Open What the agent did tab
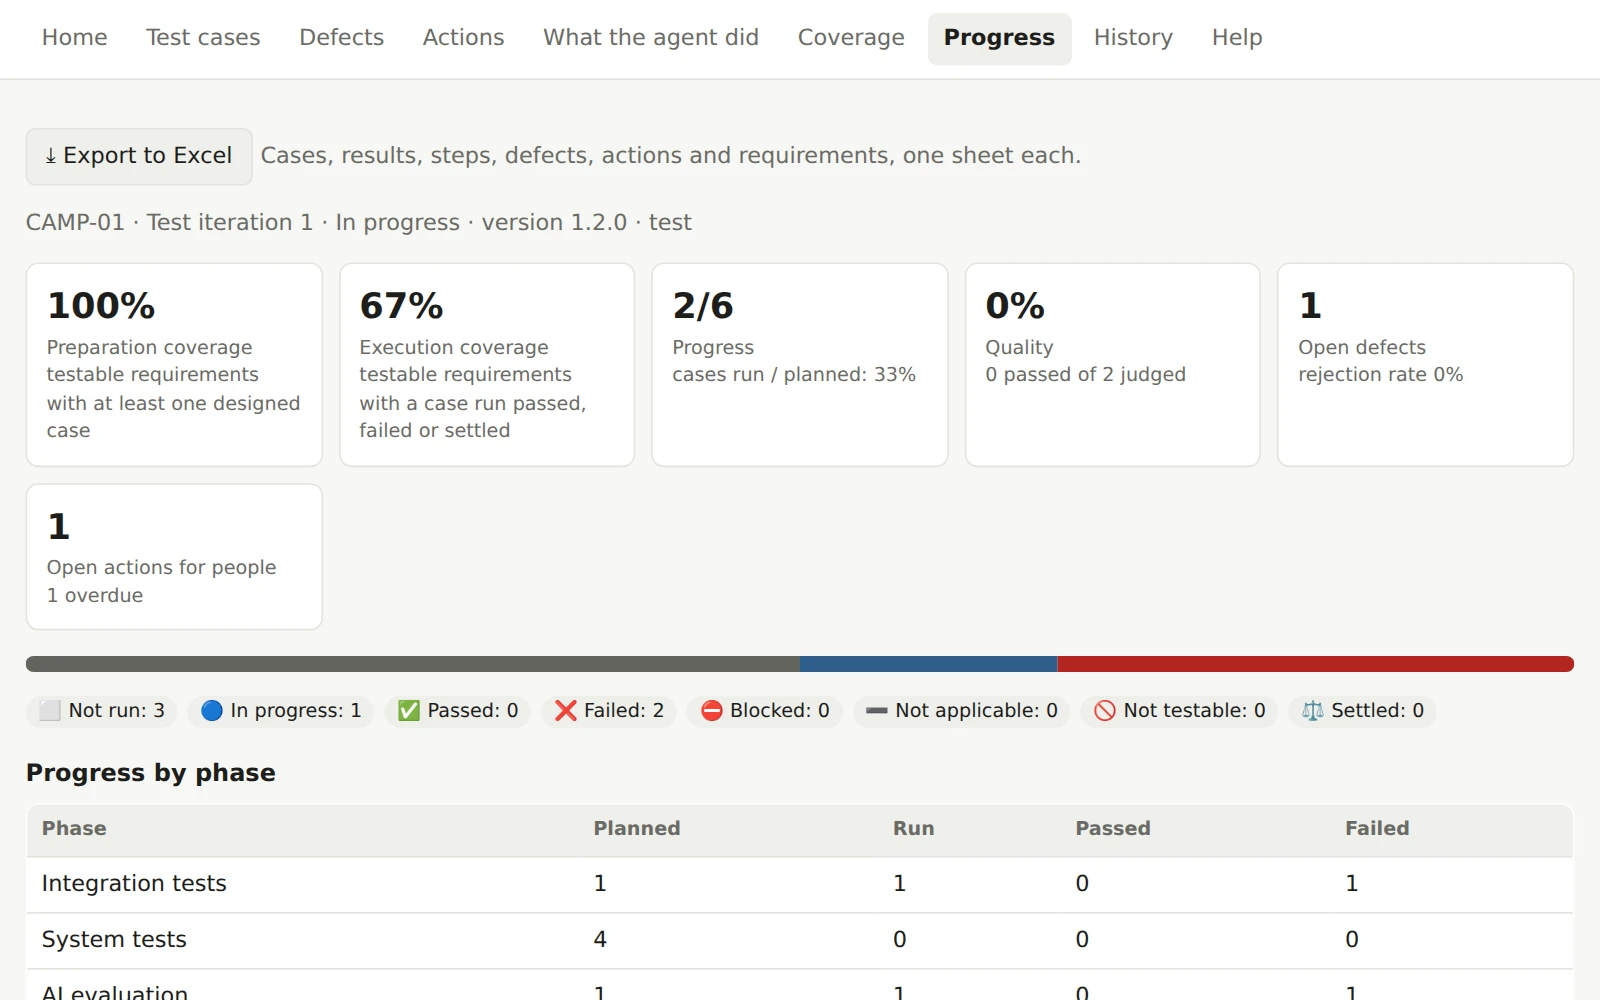This screenshot has height=1000, width=1600. [651, 38]
